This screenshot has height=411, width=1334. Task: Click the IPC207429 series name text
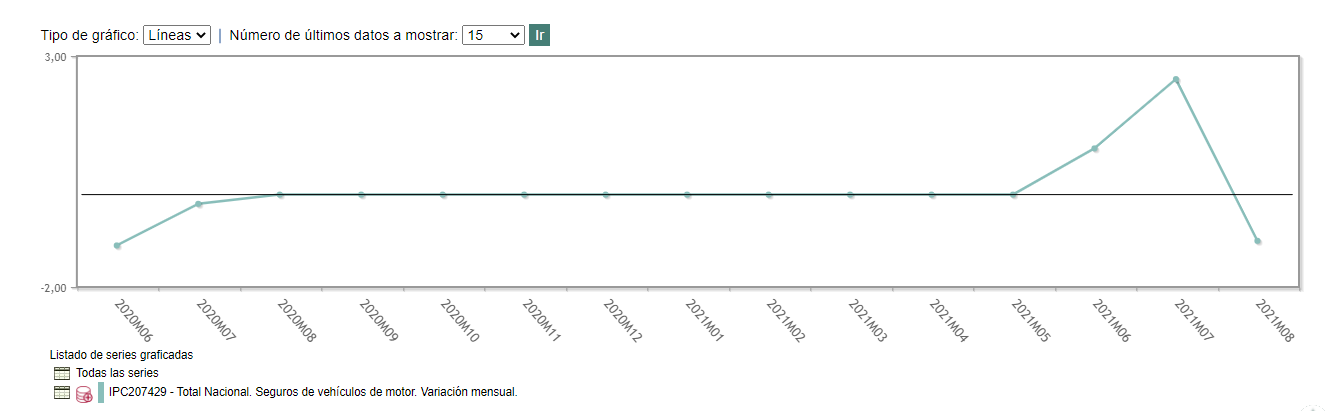point(313,392)
